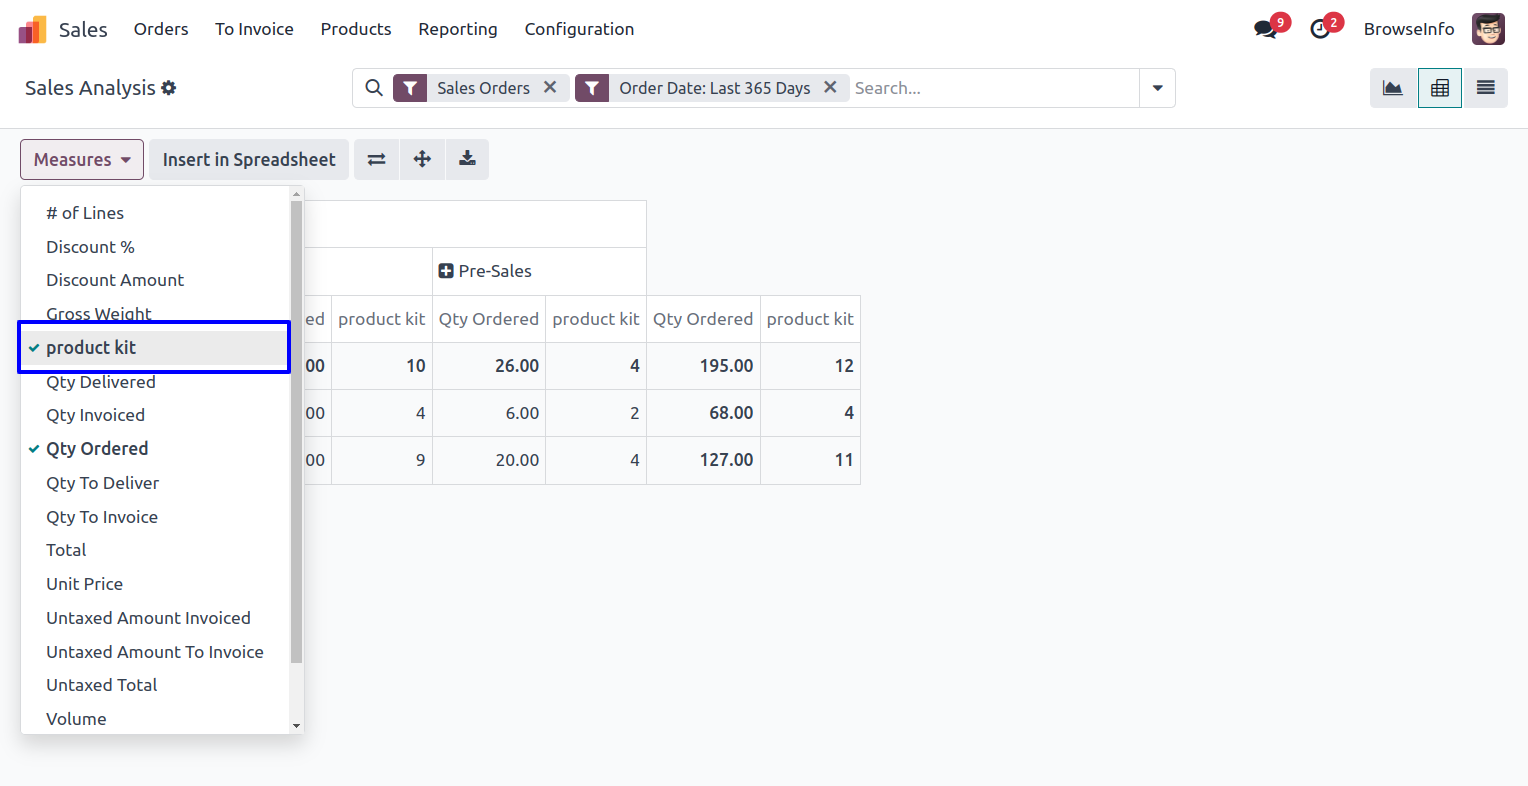Uncheck the Qty Ordered measure
Screen dimensions: 1528x786
(x=97, y=449)
